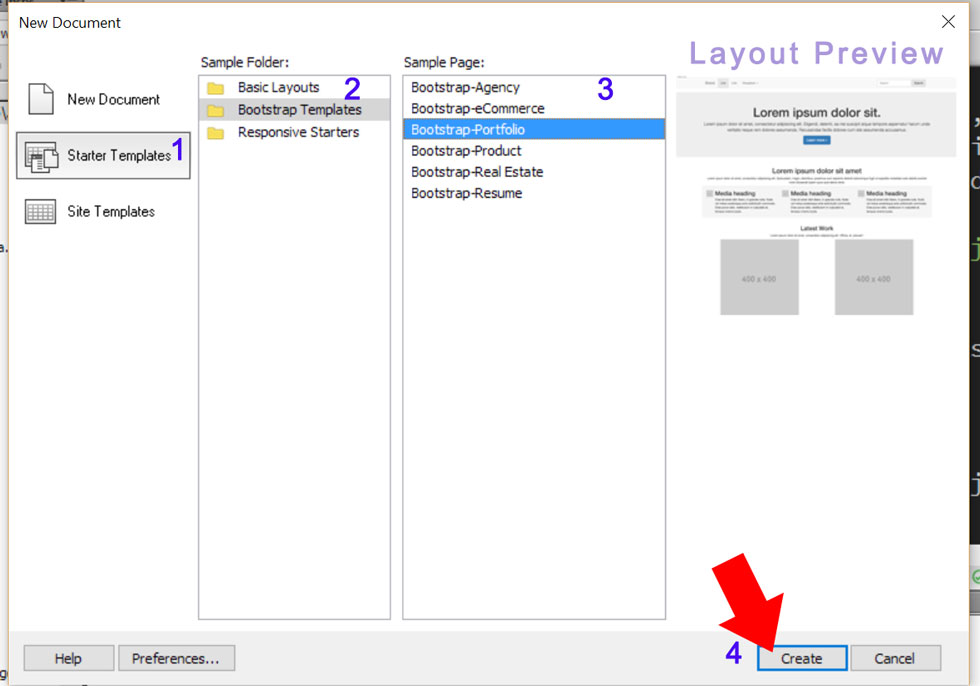Choose the Bootstrap Templates sample folder
Viewport: 980px width, 686px height.
(x=294, y=110)
